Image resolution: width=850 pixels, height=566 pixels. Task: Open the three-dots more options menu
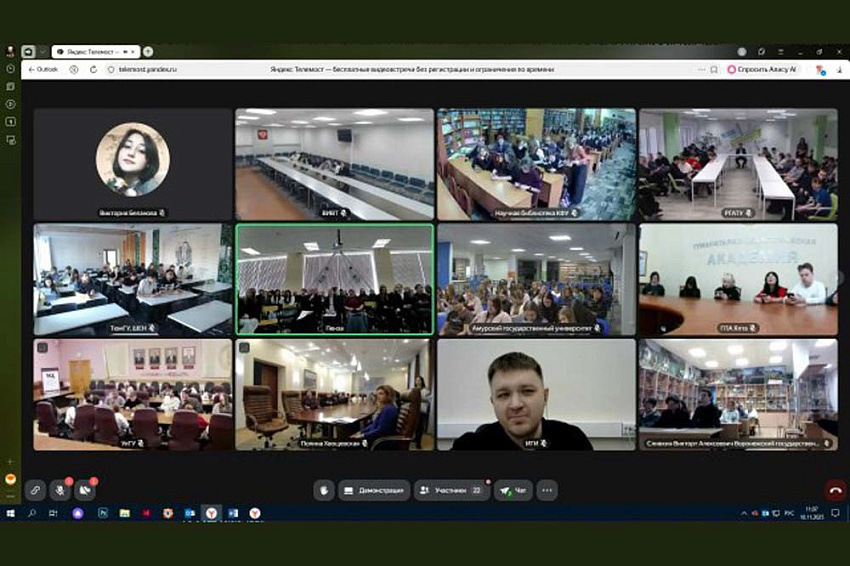click(546, 490)
